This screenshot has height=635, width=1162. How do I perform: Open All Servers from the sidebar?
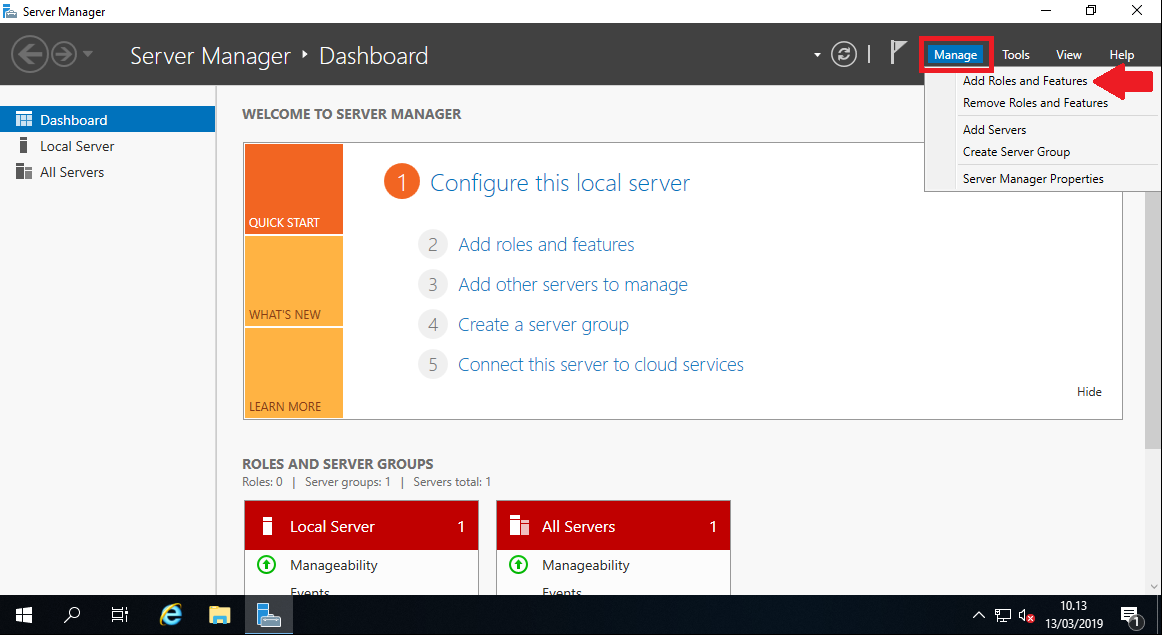point(70,171)
